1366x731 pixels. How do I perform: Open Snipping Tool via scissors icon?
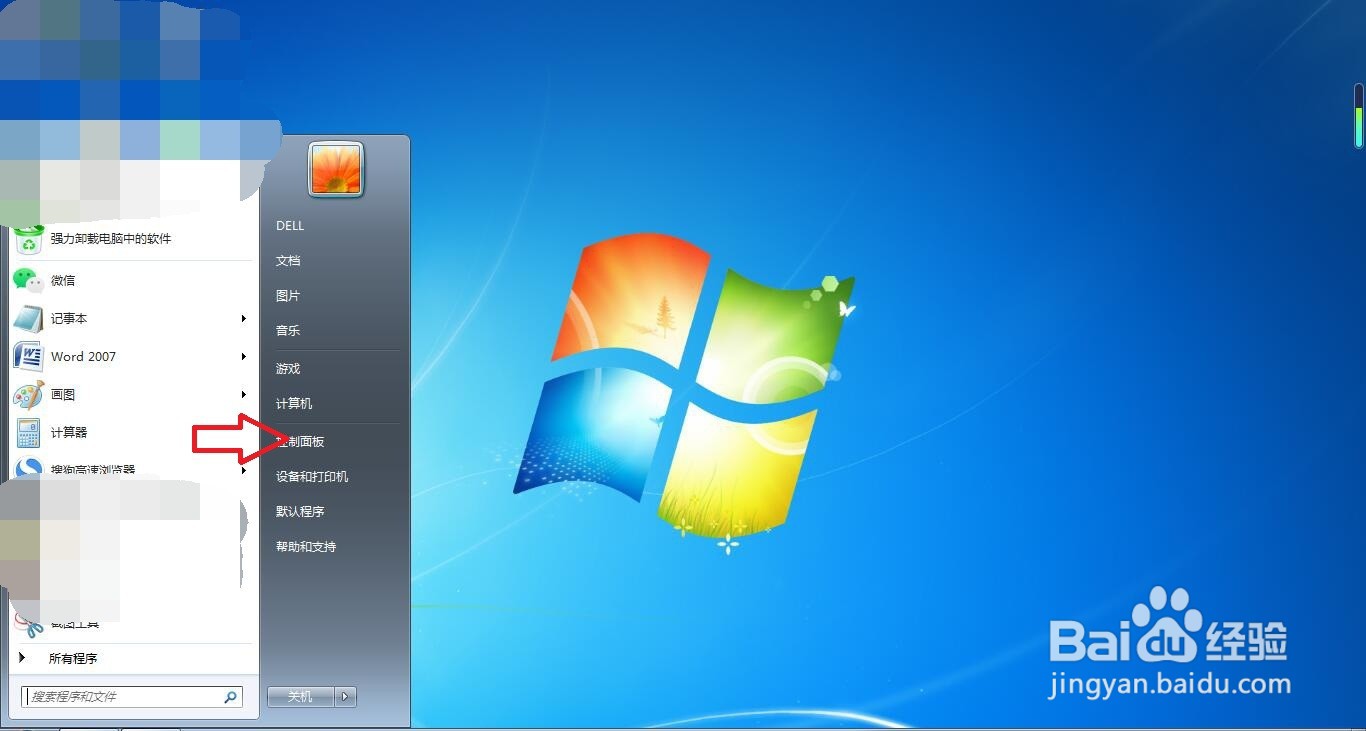pyautogui.click(x=30, y=626)
